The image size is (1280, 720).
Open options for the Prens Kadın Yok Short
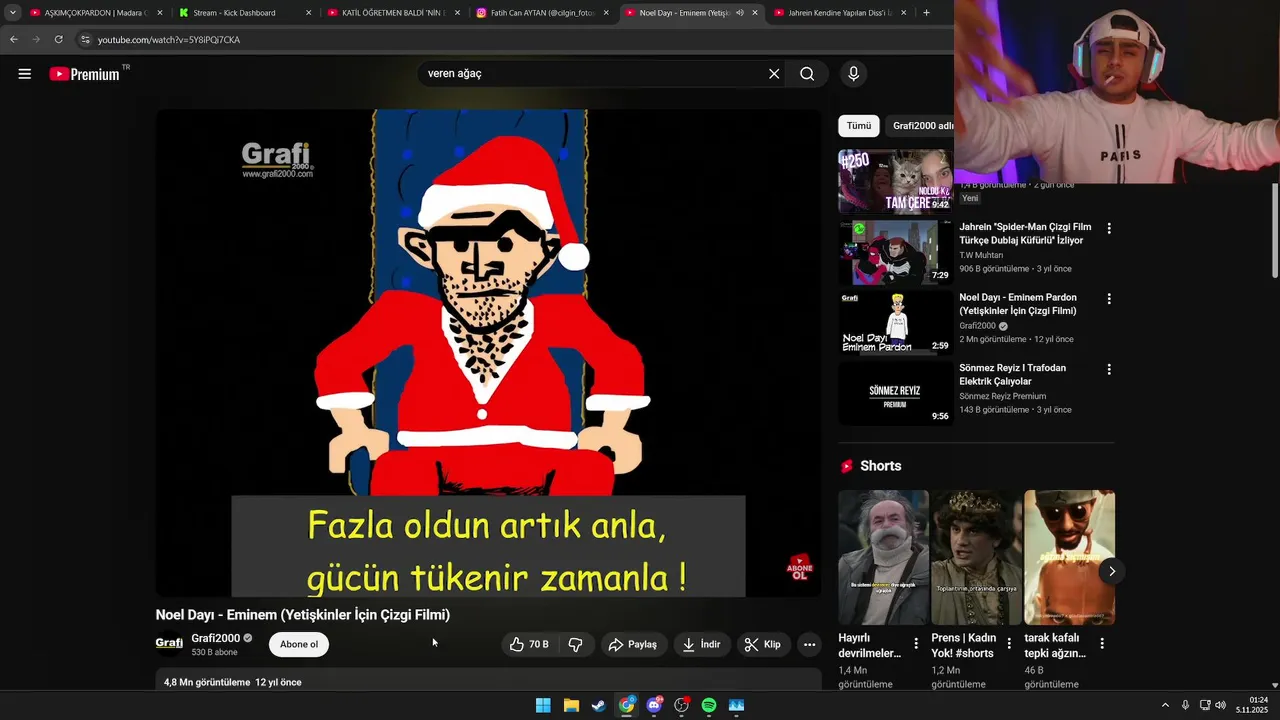point(1008,644)
